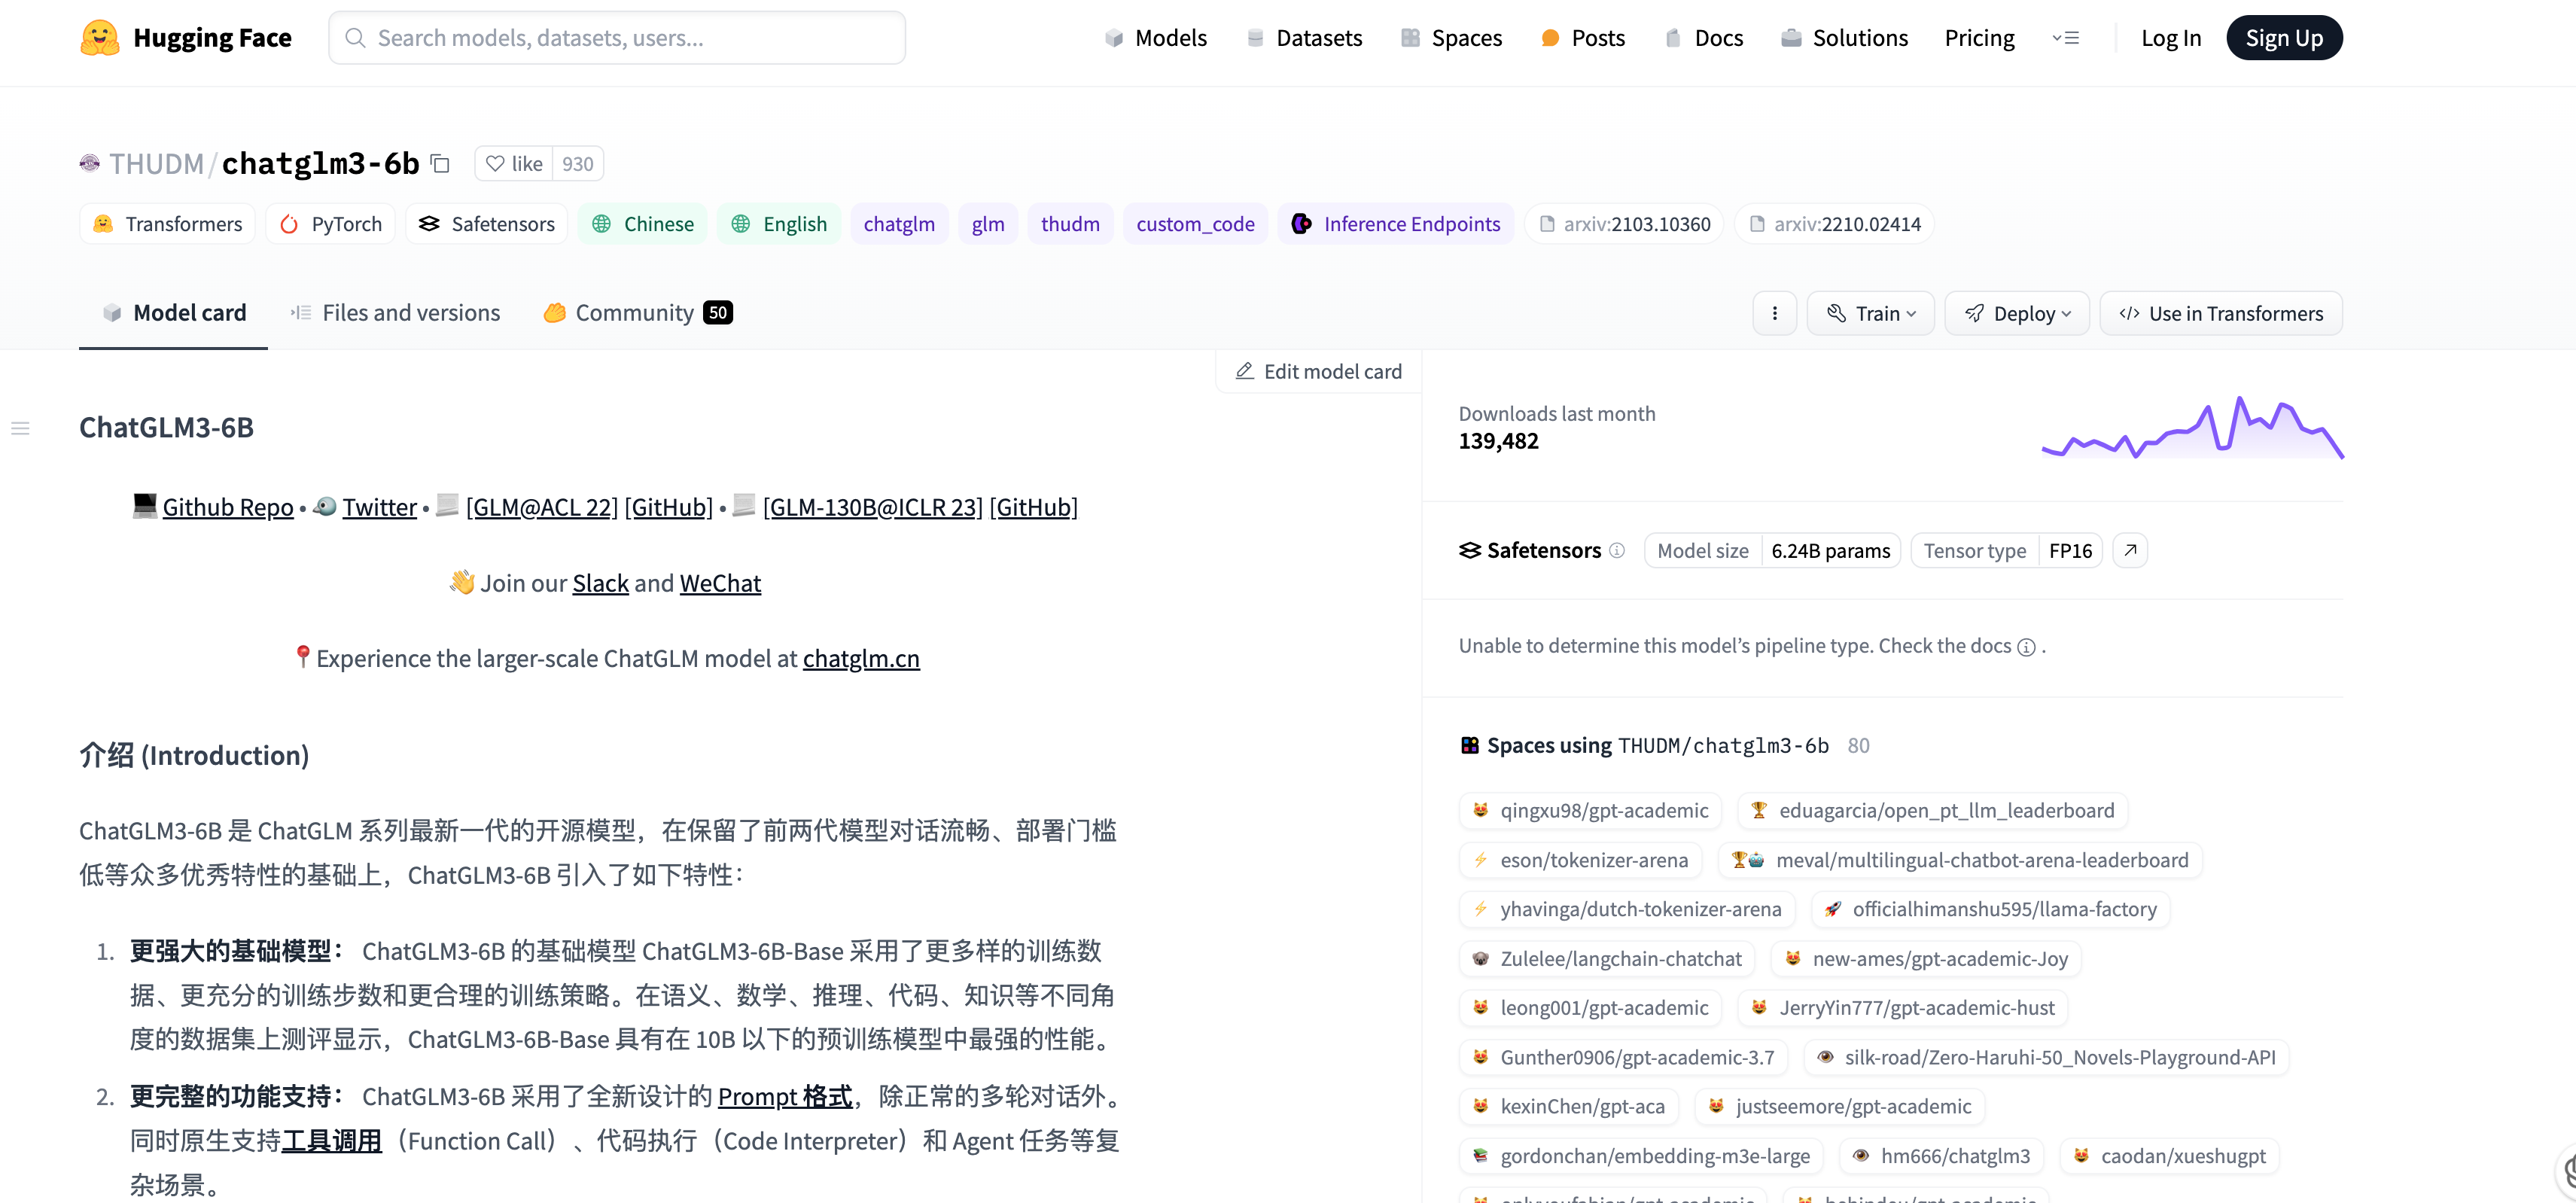Click the custom_code tag
This screenshot has height=1203, width=2576.
pyautogui.click(x=1195, y=224)
